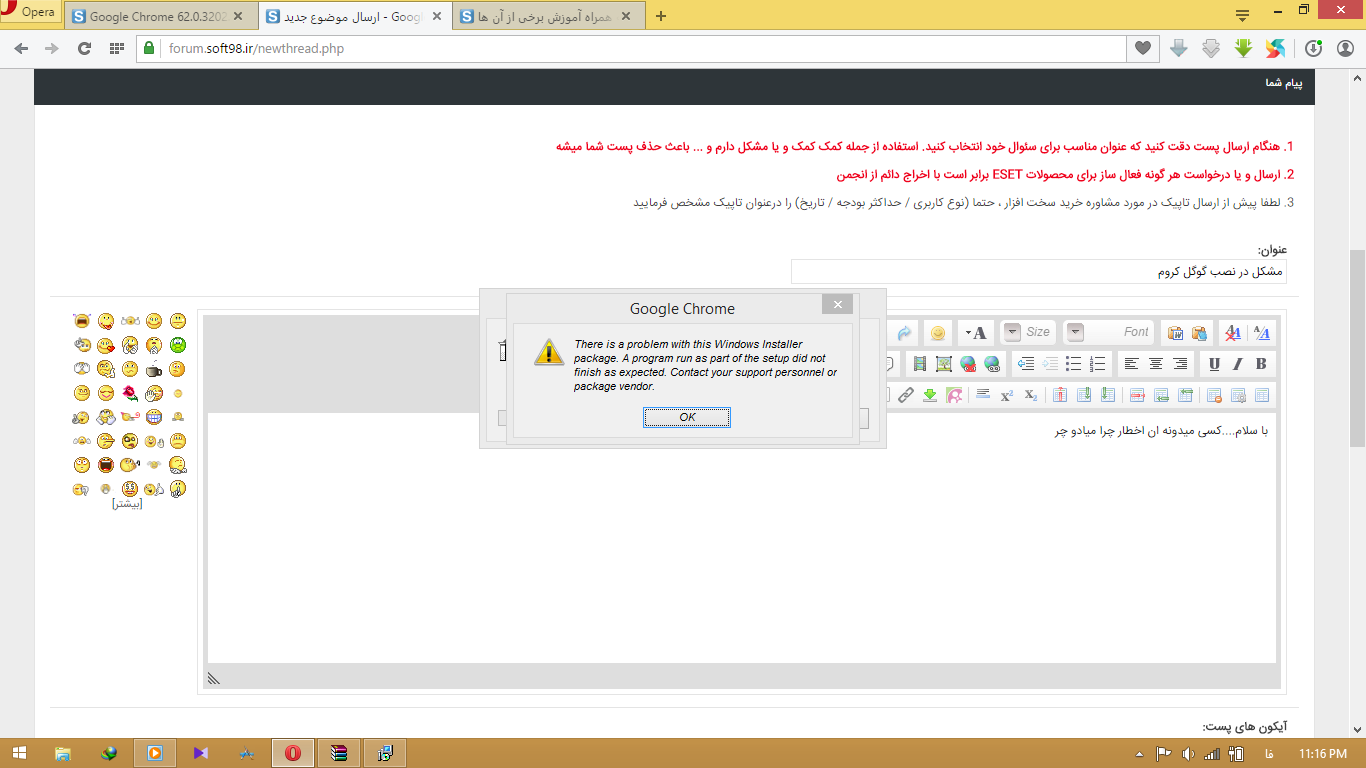Click the Redo arrow in the editor toolbar

[904, 333]
